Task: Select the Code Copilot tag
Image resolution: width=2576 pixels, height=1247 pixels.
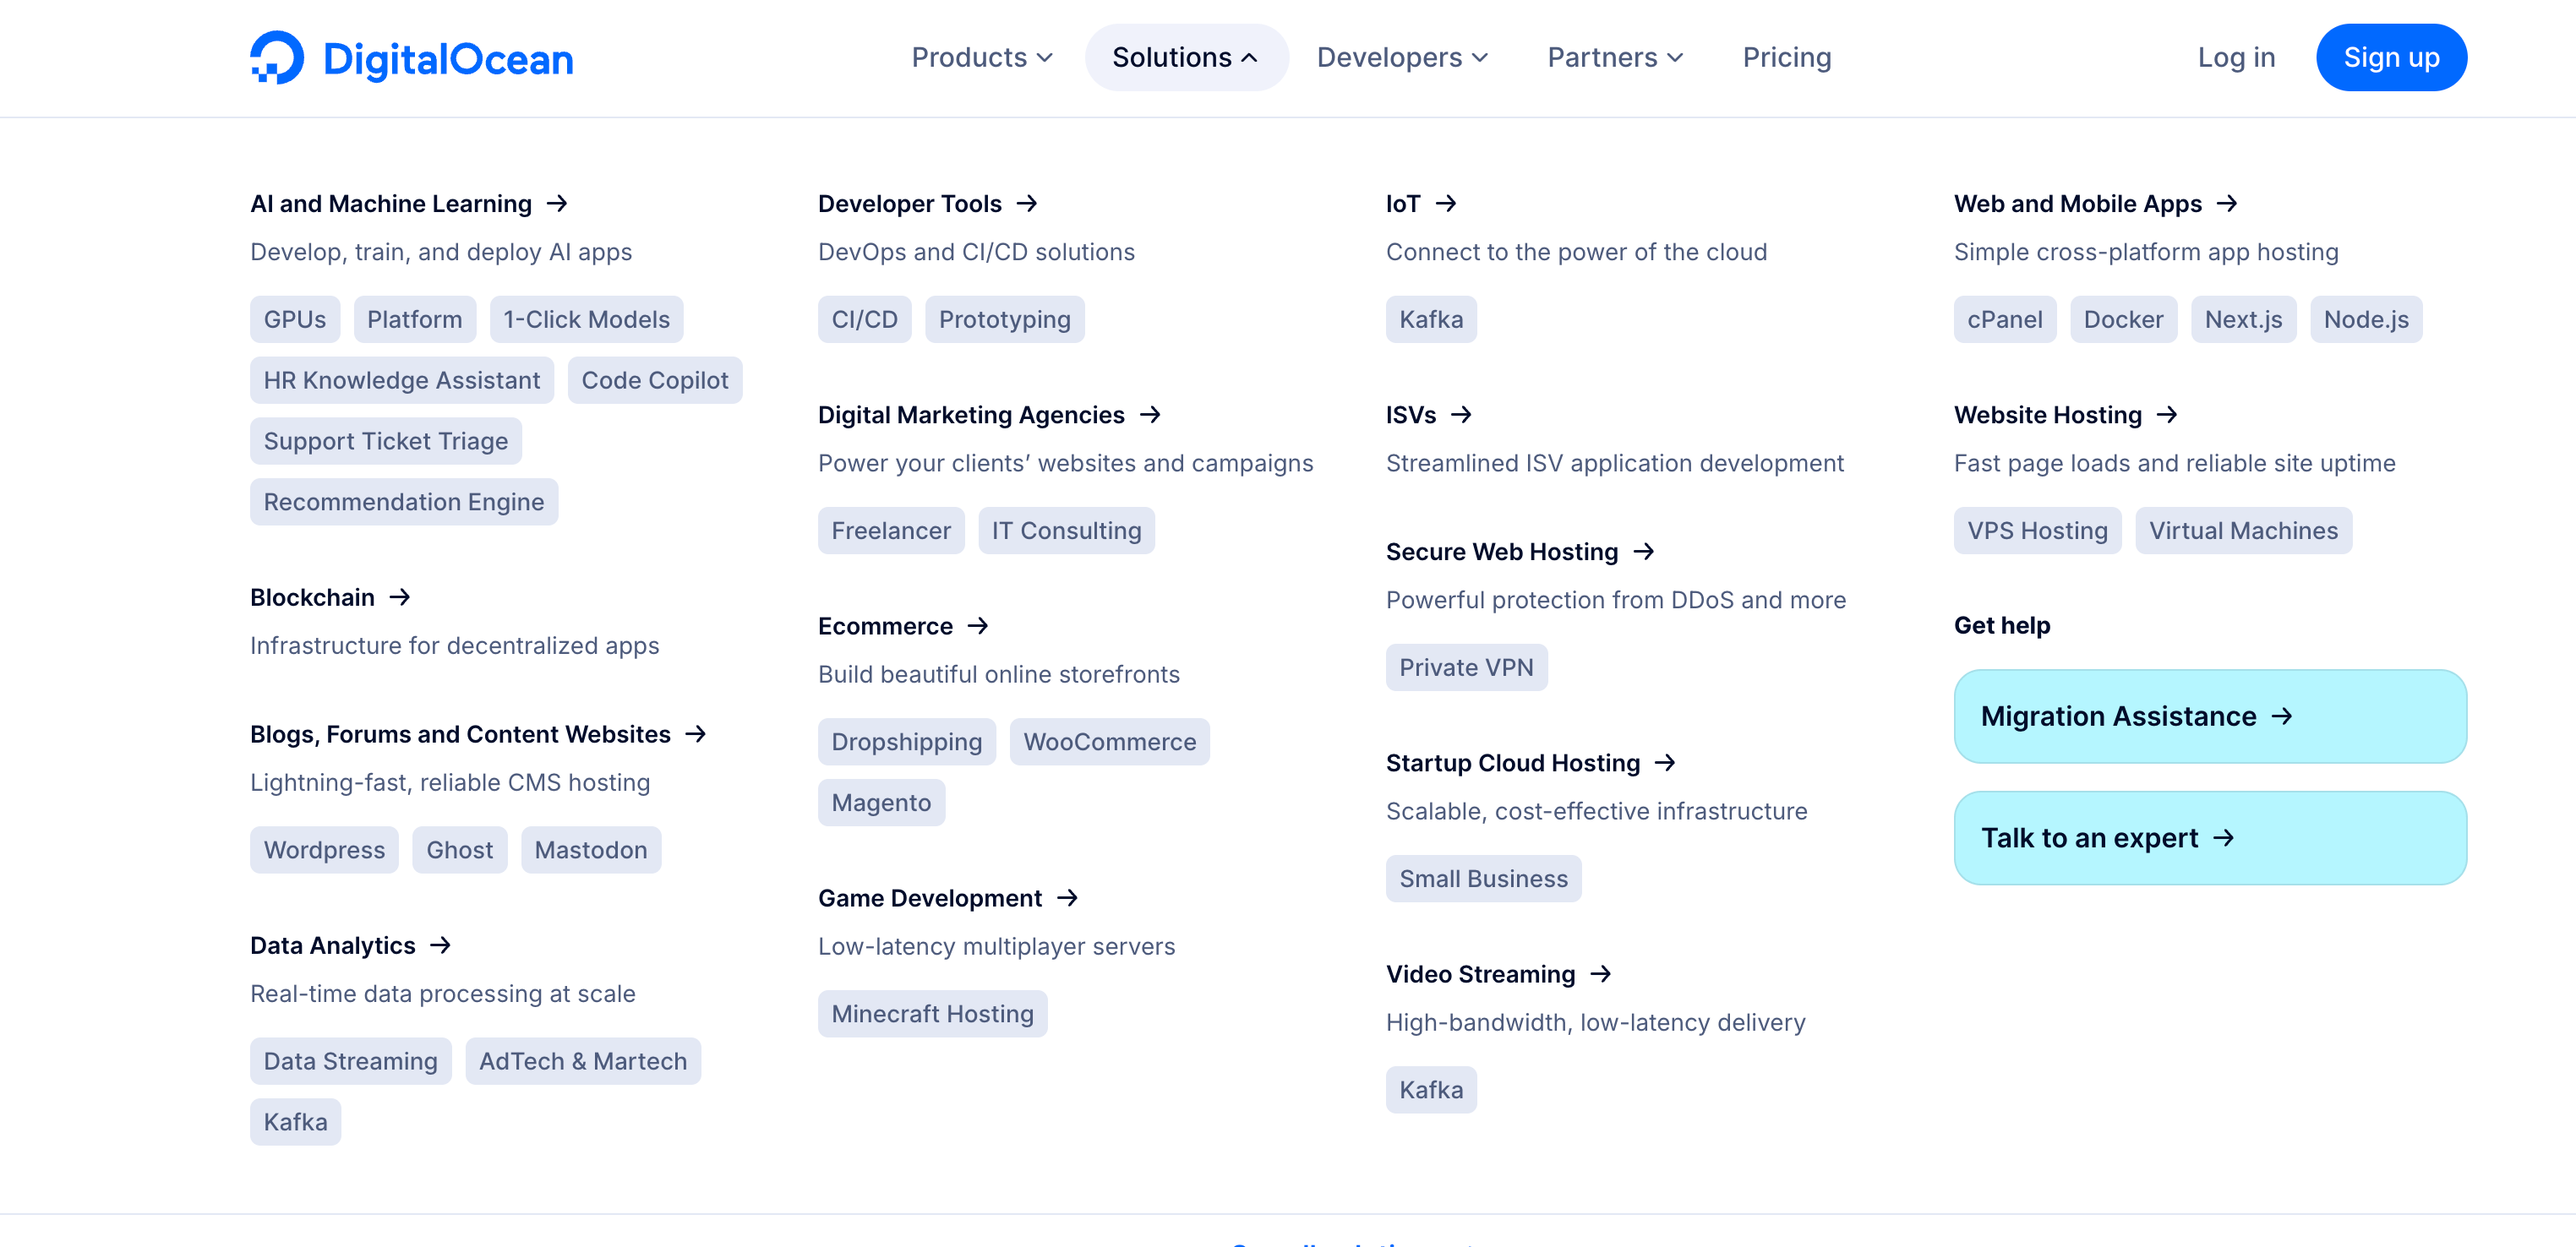Action: pyautogui.click(x=655, y=380)
